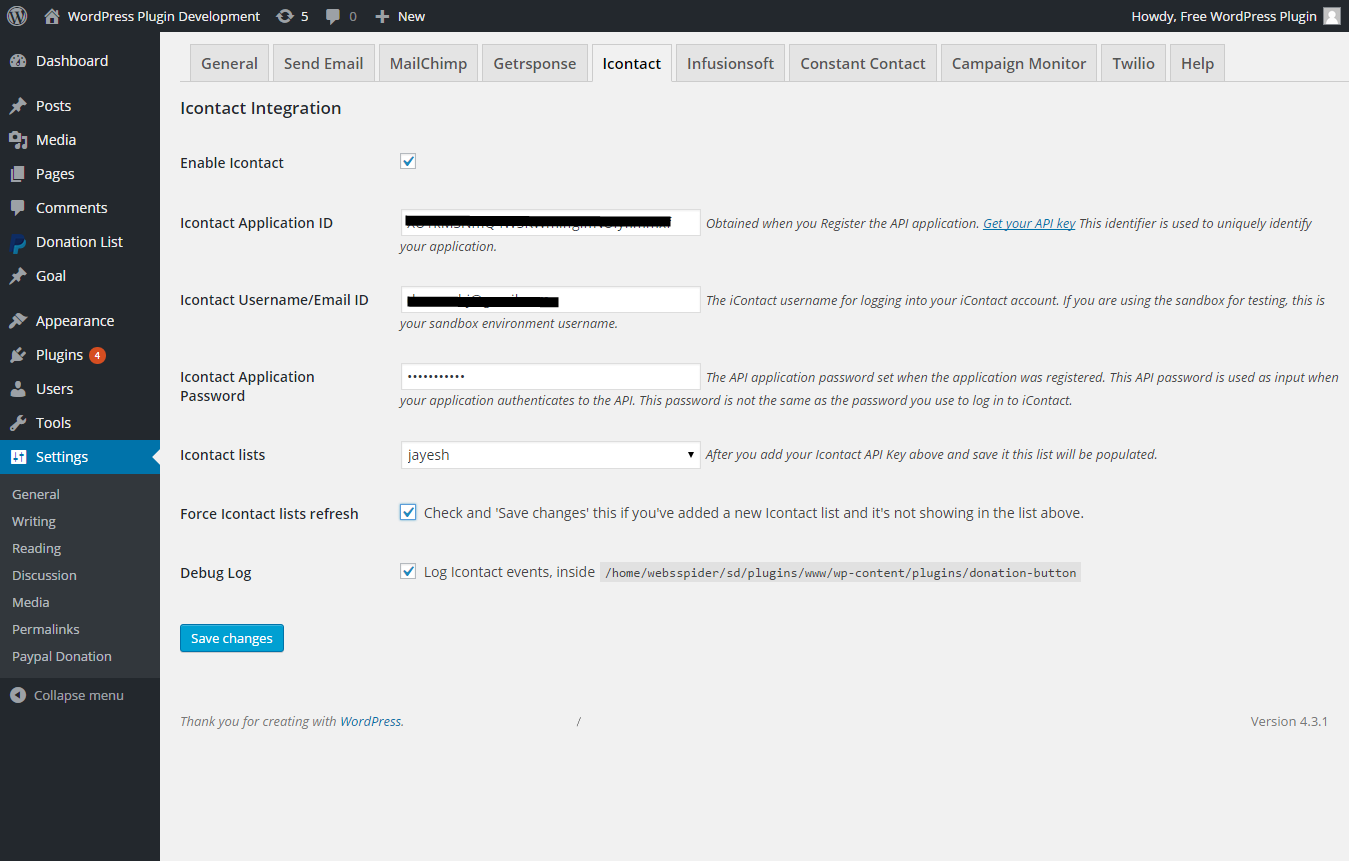
Task: Open the Permalinks settings submenu
Action: 46,629
